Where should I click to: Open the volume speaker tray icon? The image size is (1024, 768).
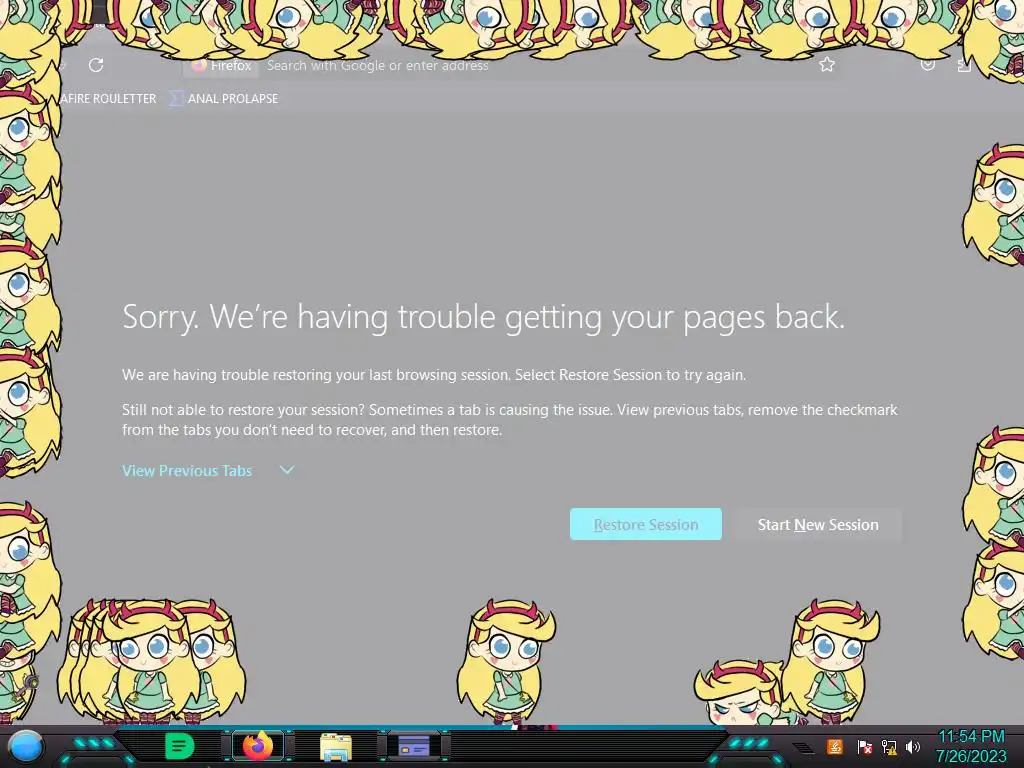(x=913, y=746)
